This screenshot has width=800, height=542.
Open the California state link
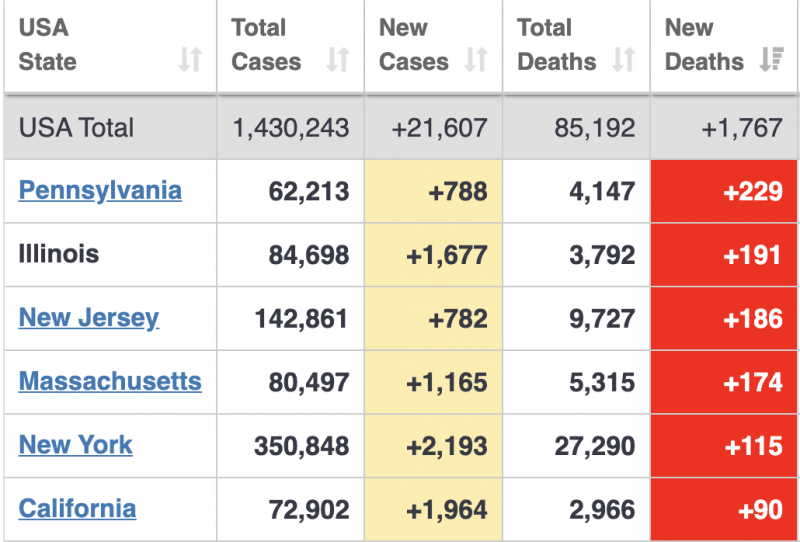pyautogui.click(x=77, y=508)
